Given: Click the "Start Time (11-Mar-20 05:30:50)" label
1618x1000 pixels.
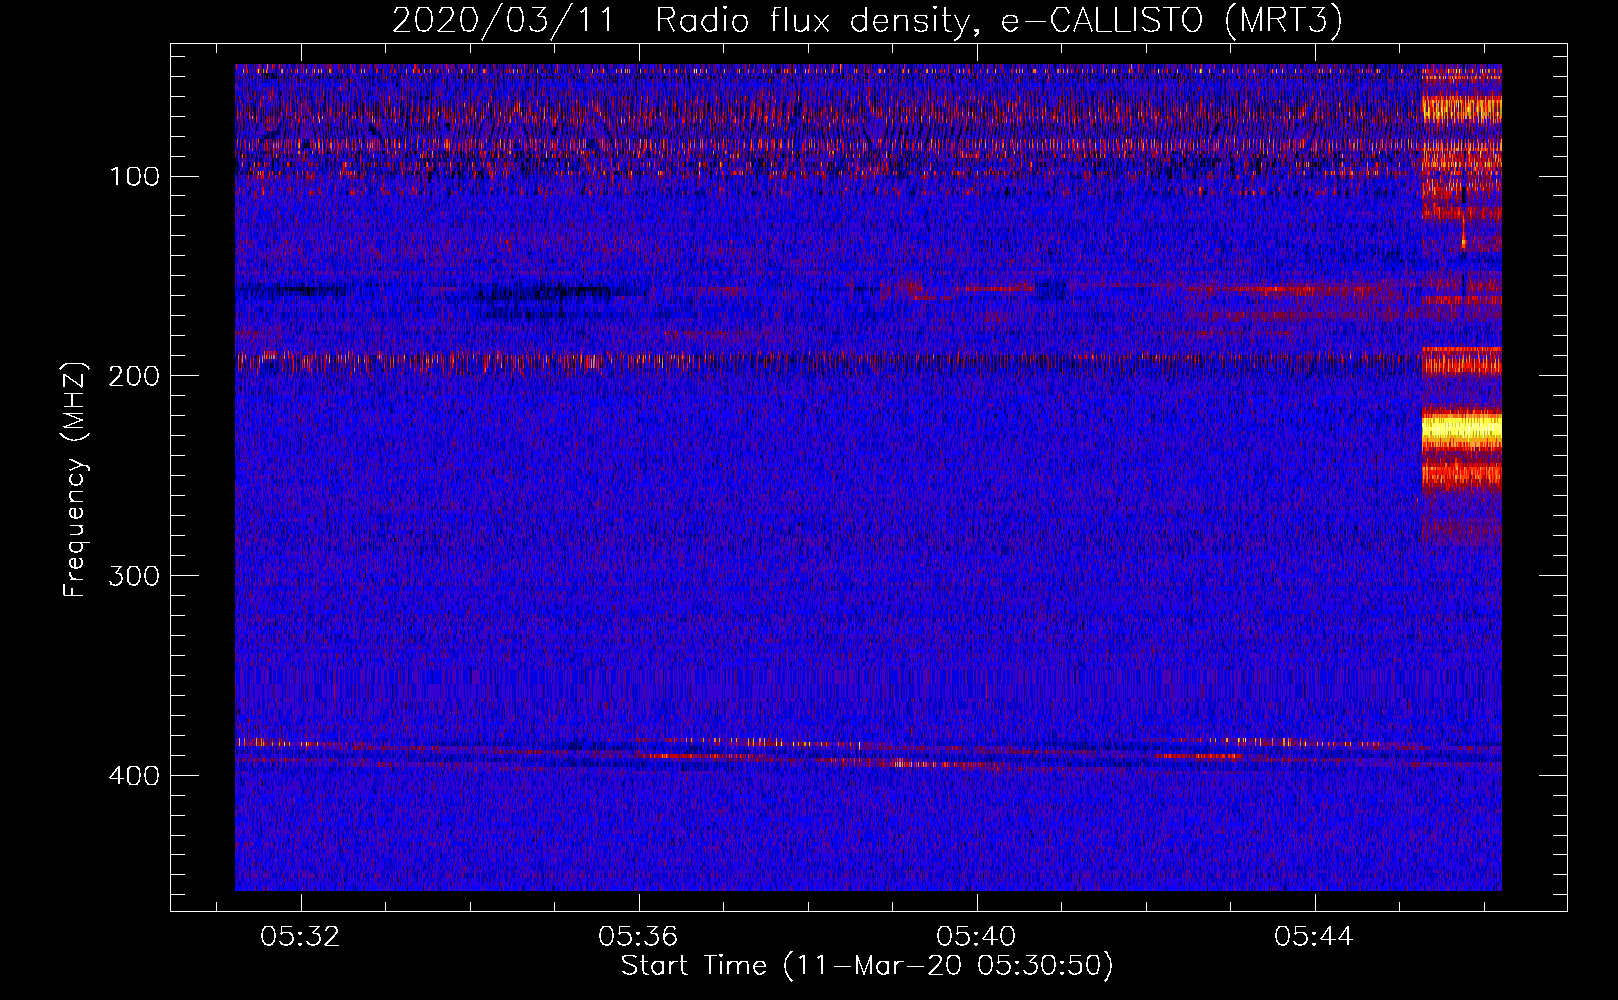Looking at the screenshot, I should point(867,966).
